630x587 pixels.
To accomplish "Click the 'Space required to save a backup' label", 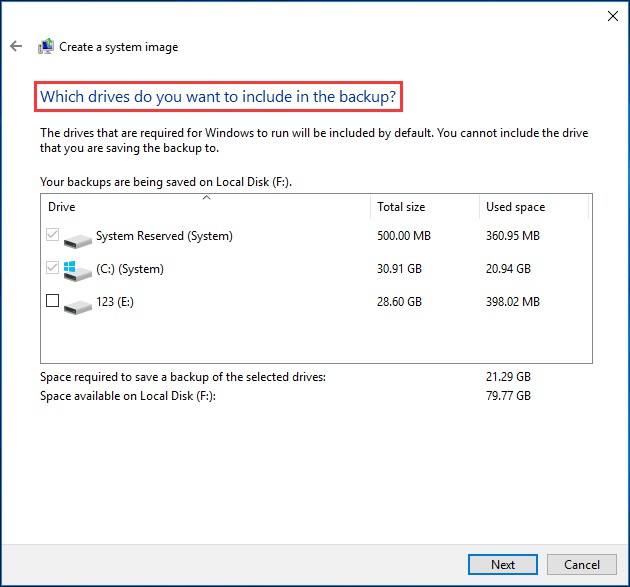I will point(183,377).
